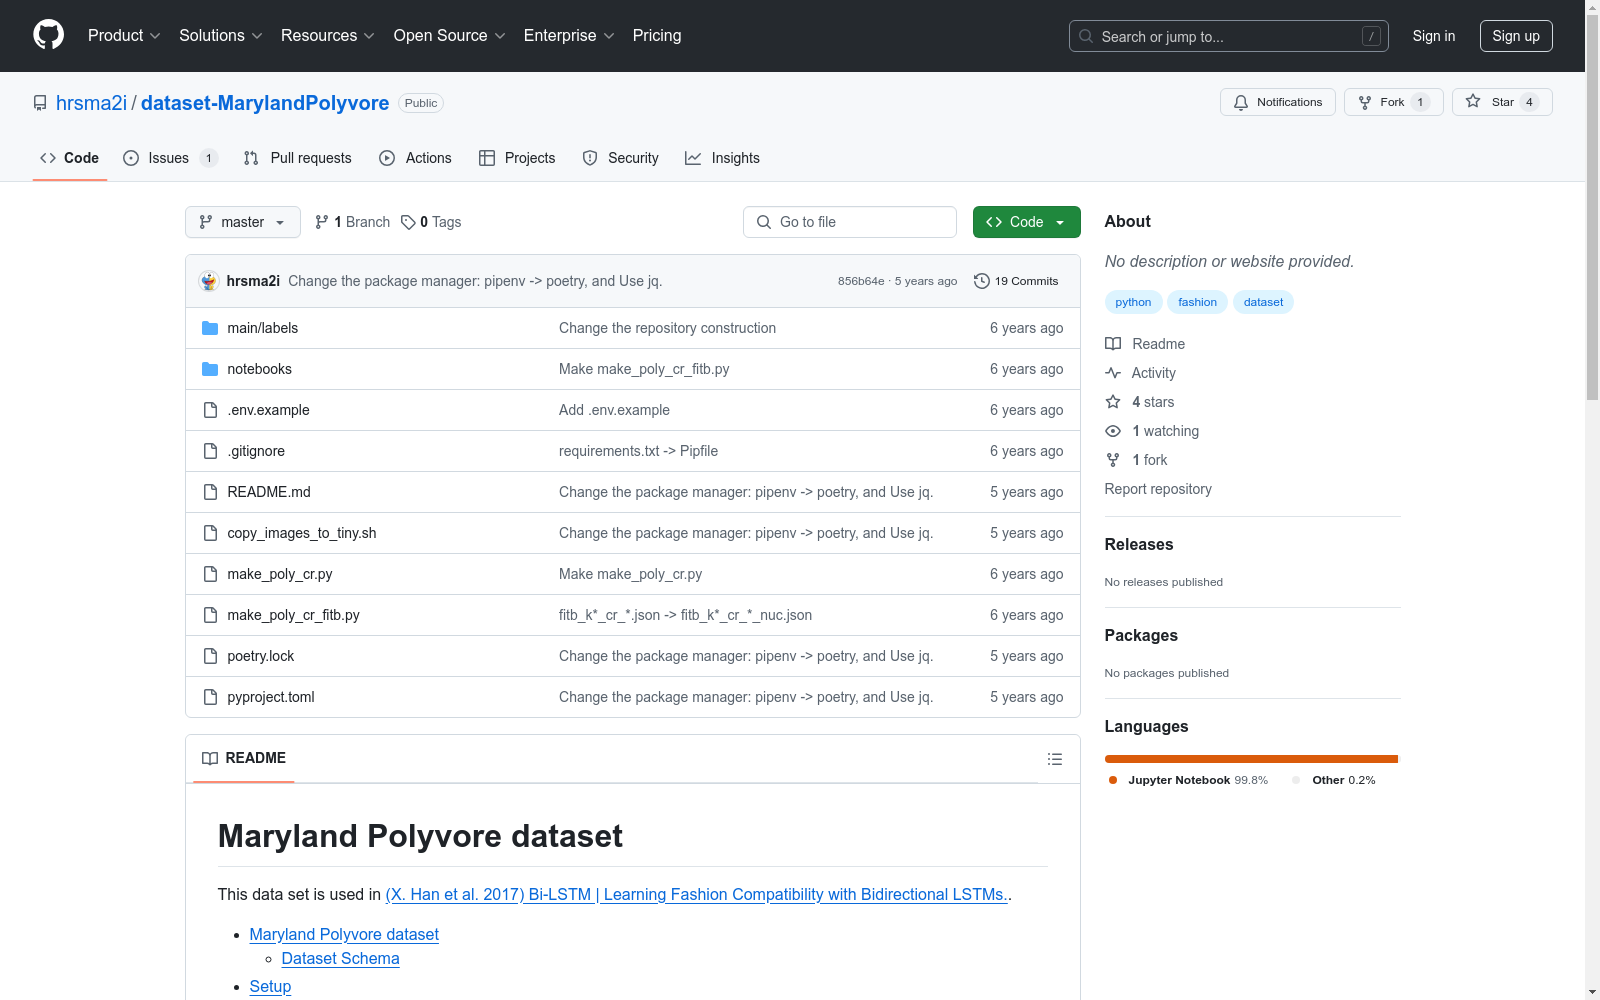Image resolution: width=1600 pixels, height=1000 pixels.
Task: Expand the Solutions menu
Action: click(x=221, y=35)
